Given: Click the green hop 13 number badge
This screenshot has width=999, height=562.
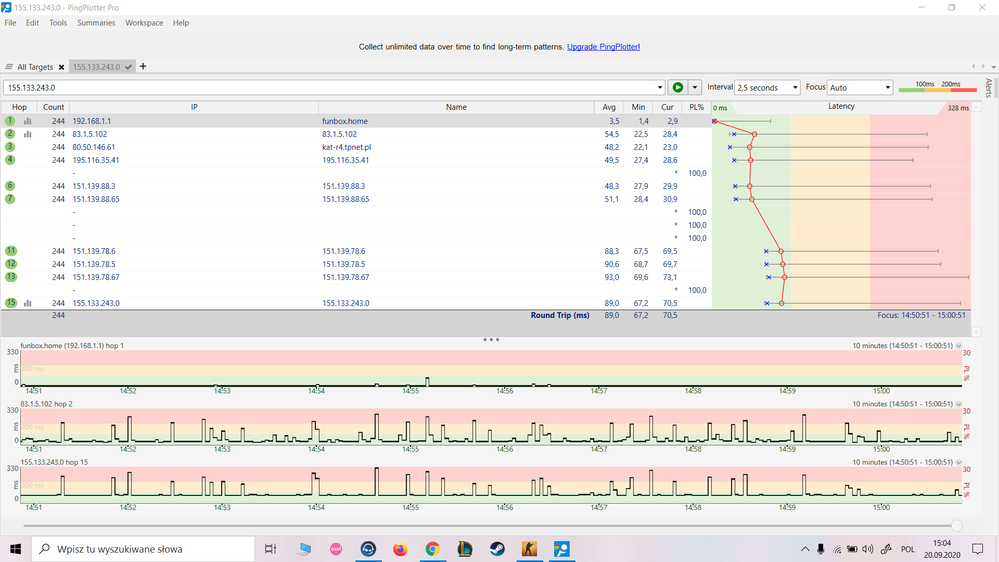Looking at the screenshot, I should tap(11, 277).
